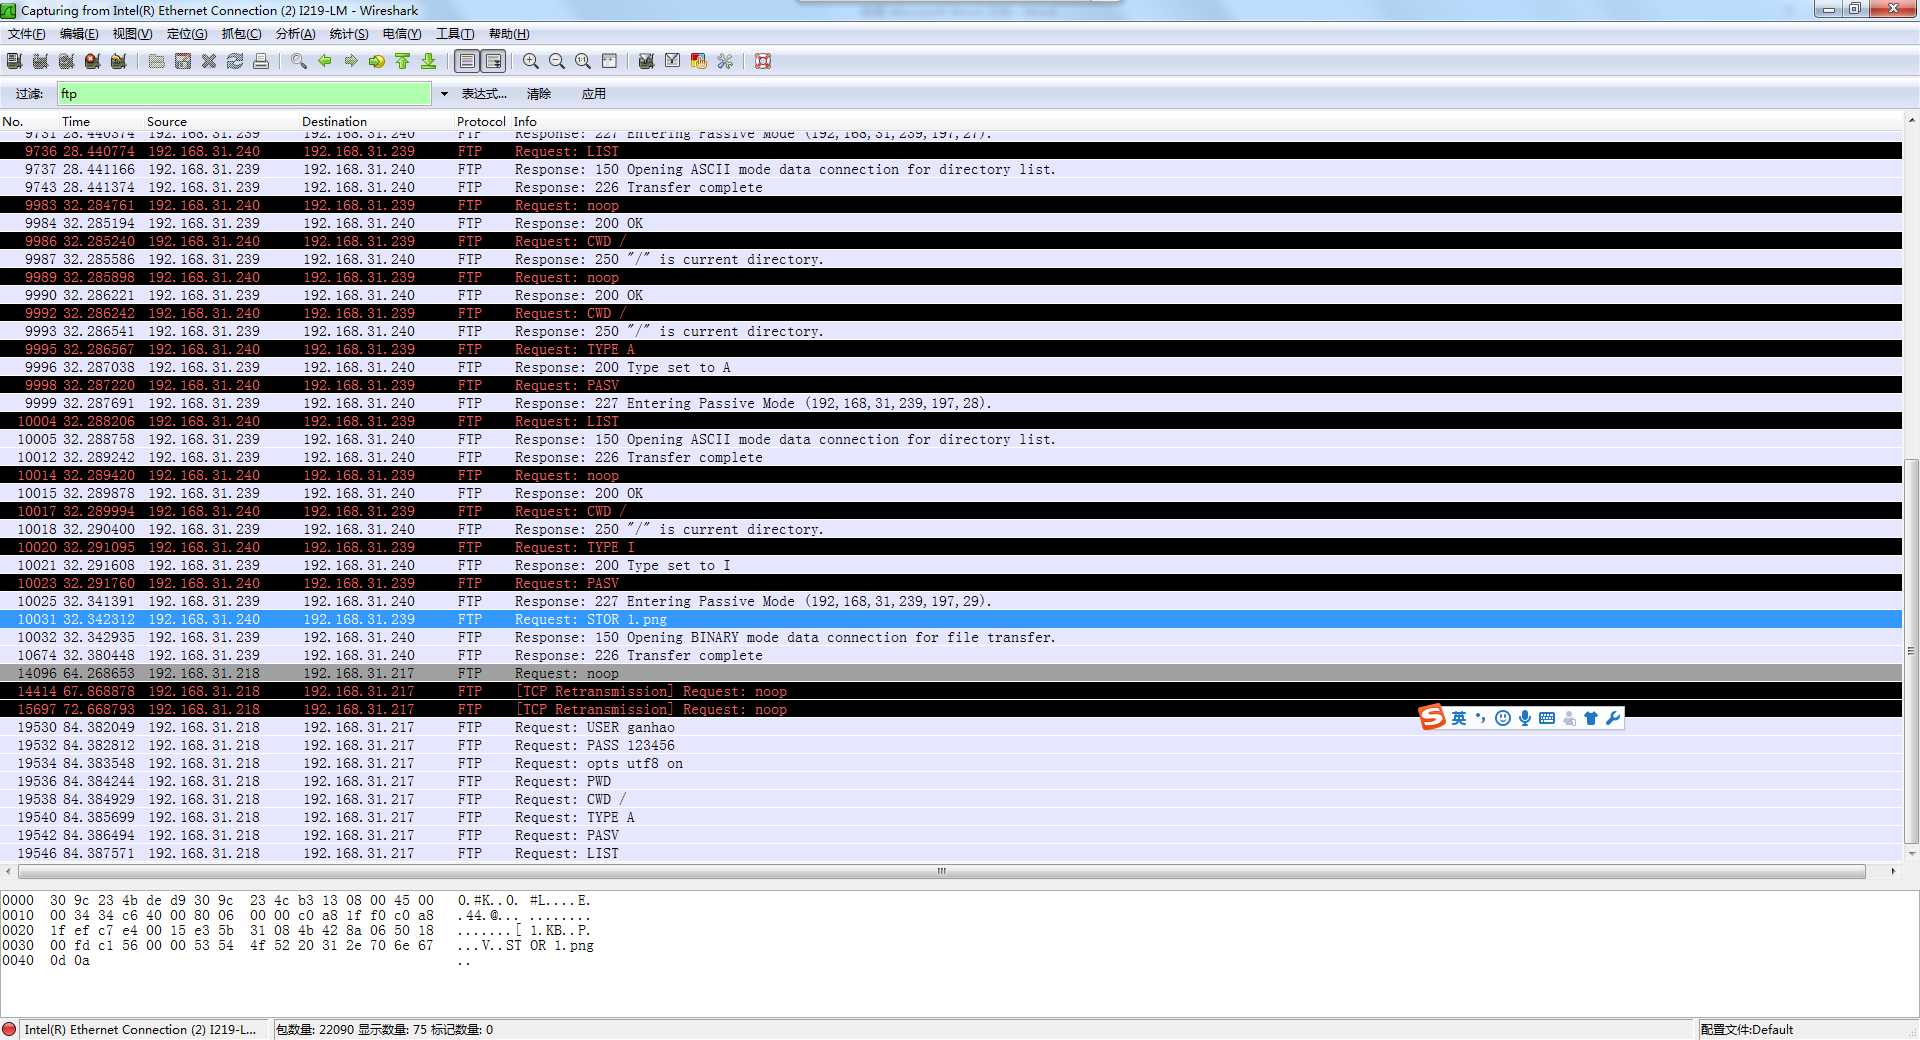Select packet 10020 TYPE I request
Image resolution: width=1920 pixels, height=1040 pixels.
click(951, 547)
